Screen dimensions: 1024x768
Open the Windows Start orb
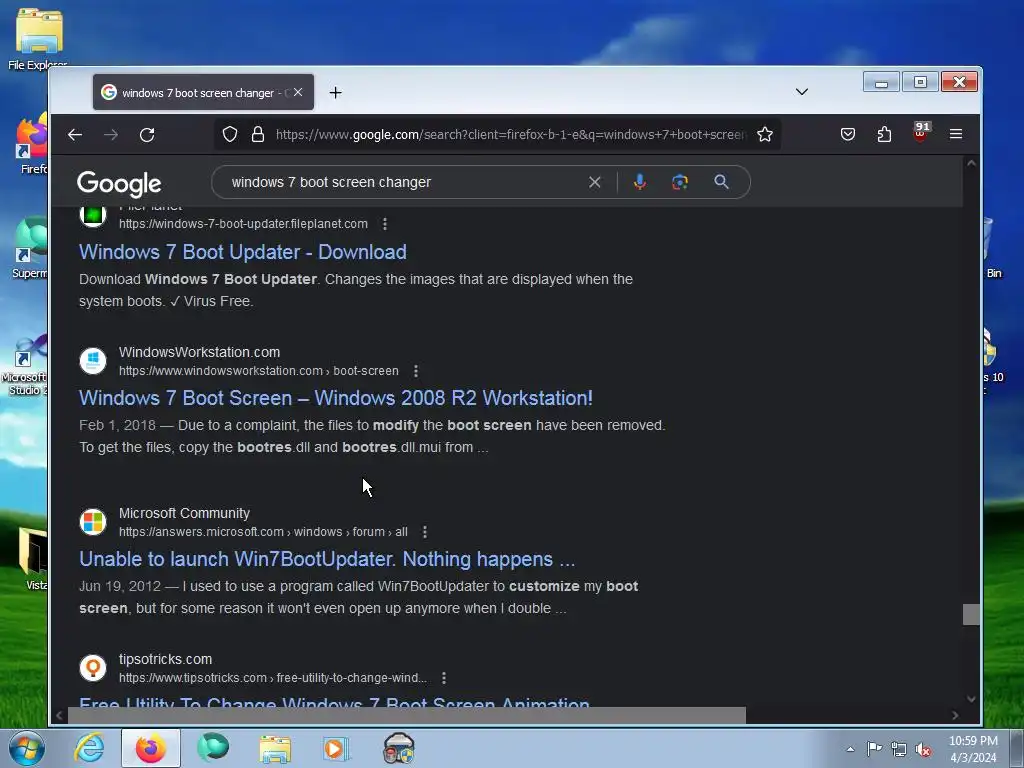coord(27,748)
